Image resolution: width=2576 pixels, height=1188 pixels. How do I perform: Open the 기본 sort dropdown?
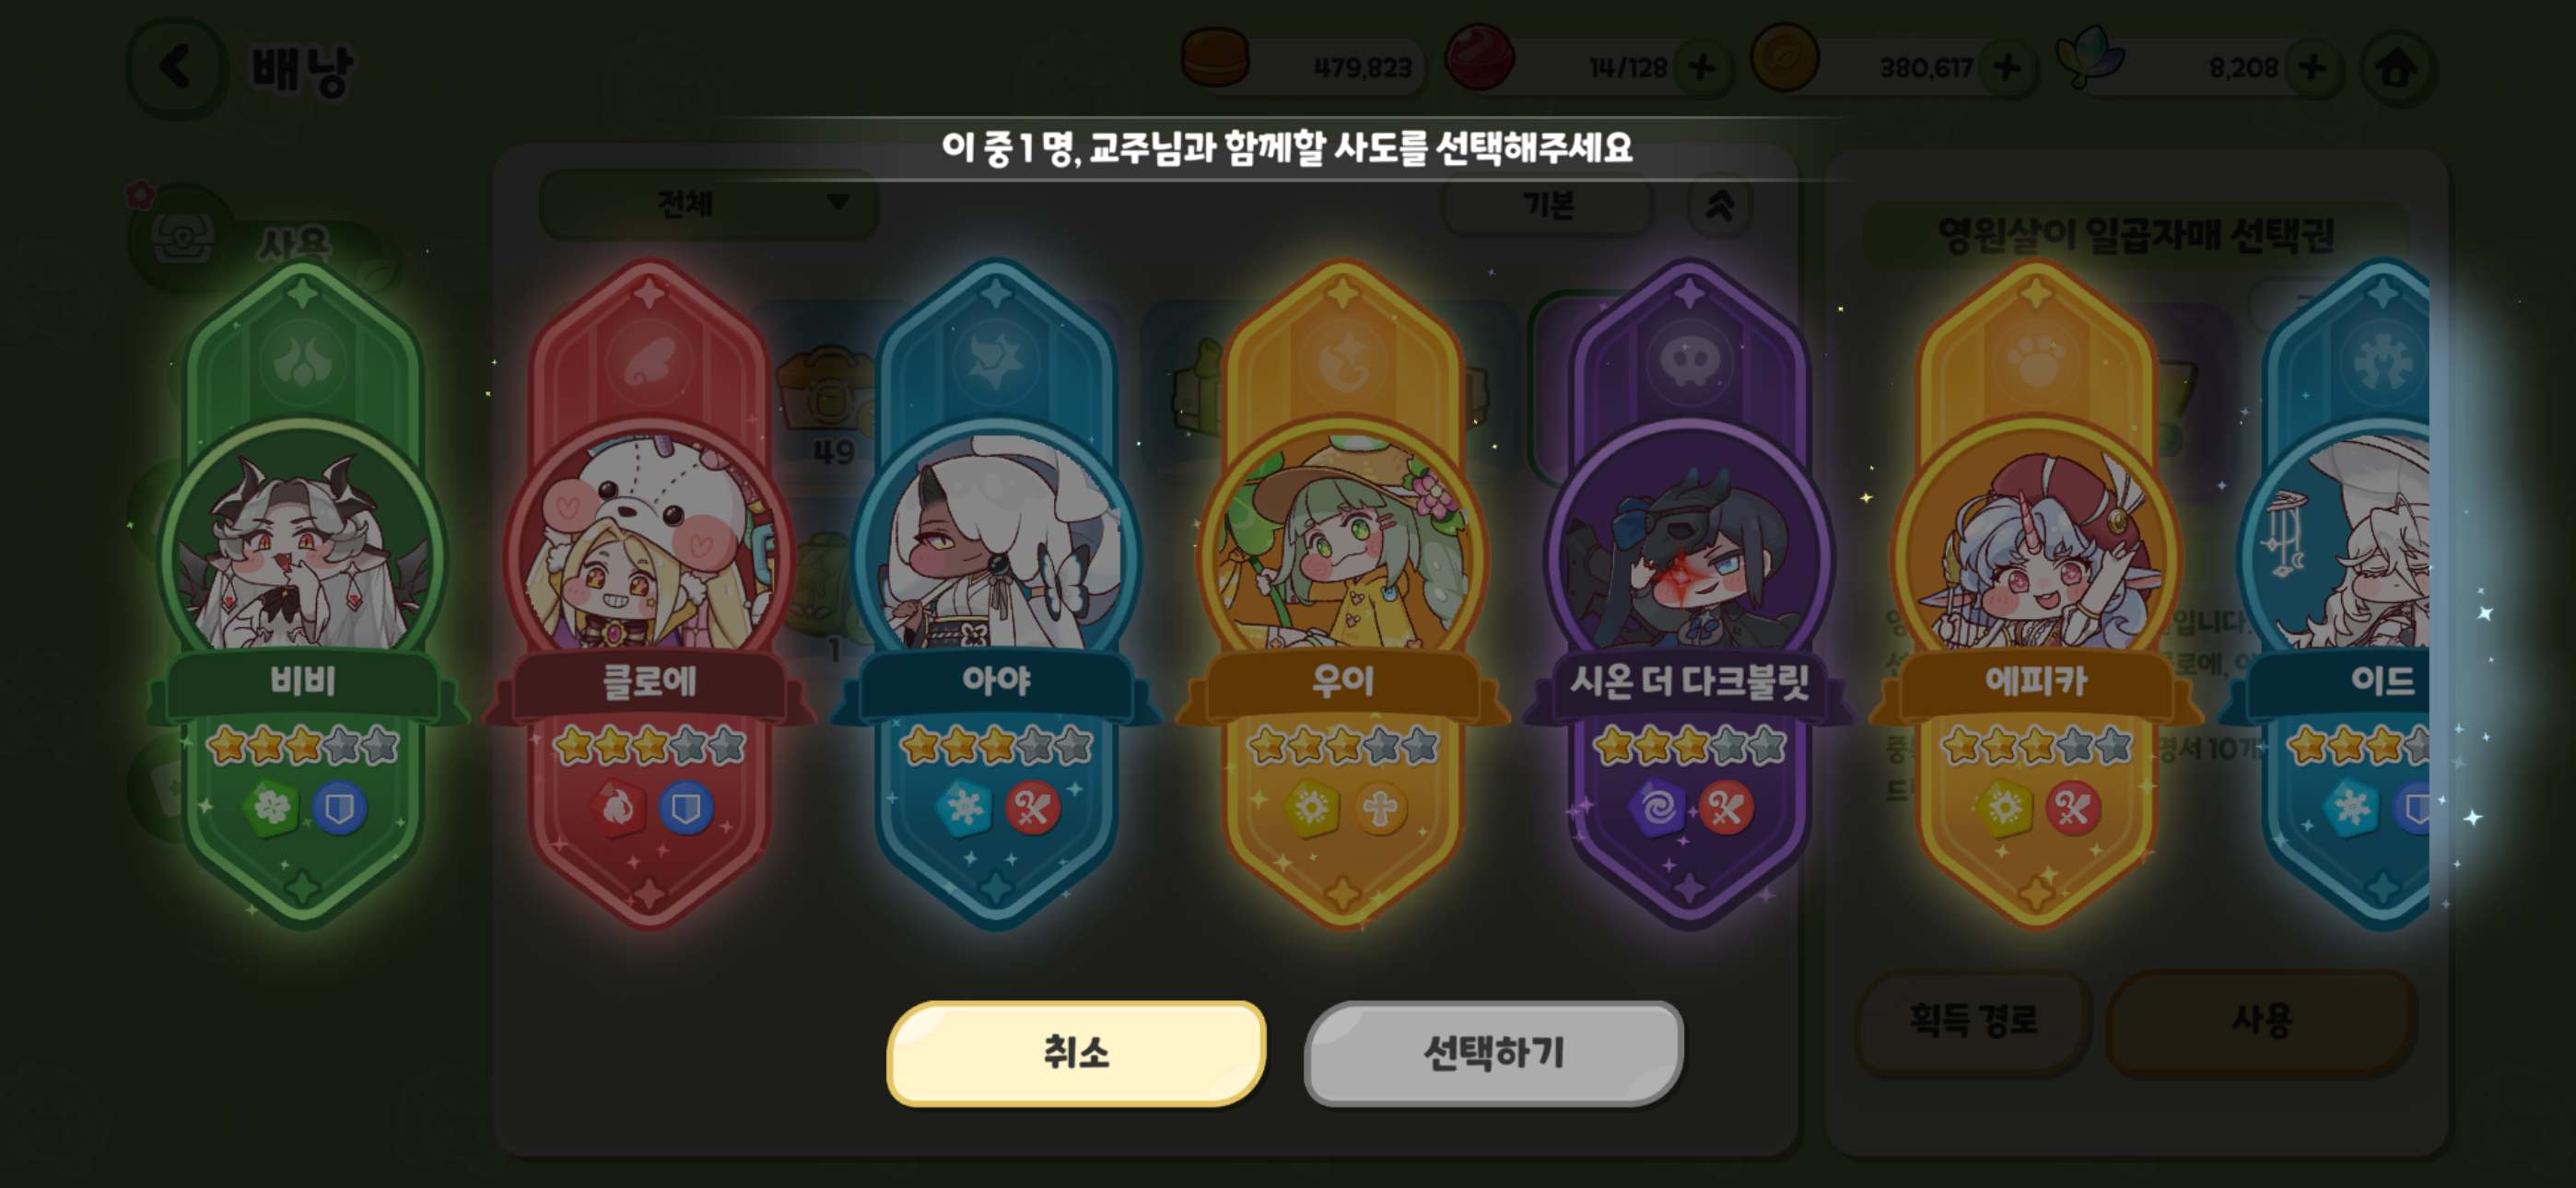click(x=1548, y=205)
